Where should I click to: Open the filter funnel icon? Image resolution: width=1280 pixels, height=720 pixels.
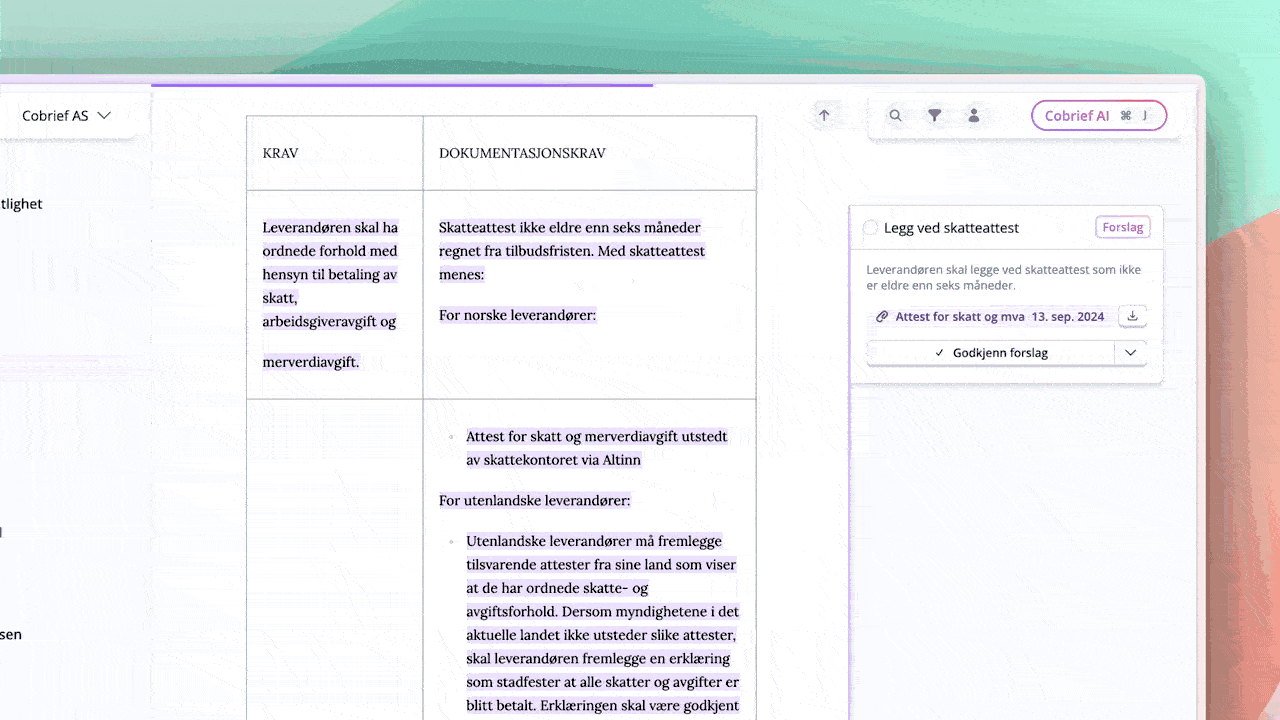[934, 116]
